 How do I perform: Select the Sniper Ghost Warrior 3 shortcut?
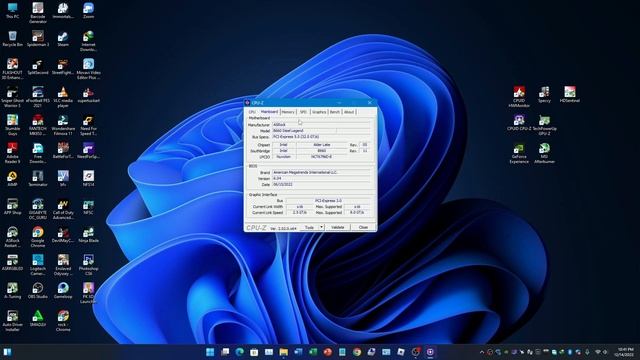point(12,97)
